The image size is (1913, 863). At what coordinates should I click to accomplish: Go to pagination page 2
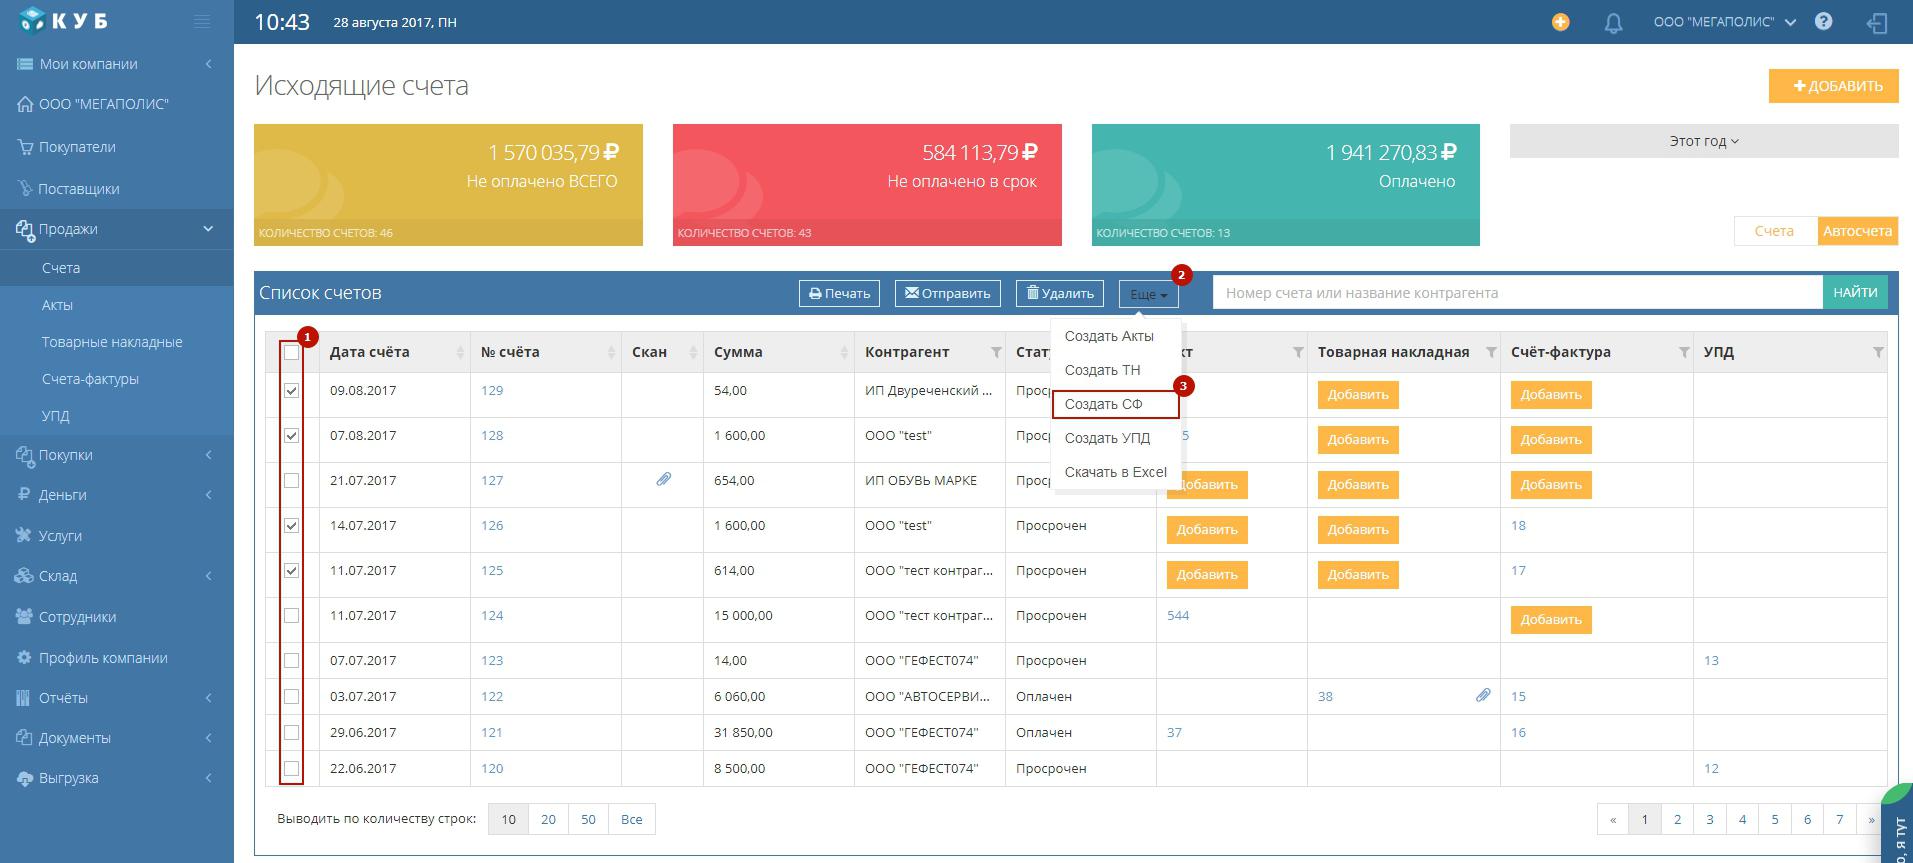[1677, 819]
